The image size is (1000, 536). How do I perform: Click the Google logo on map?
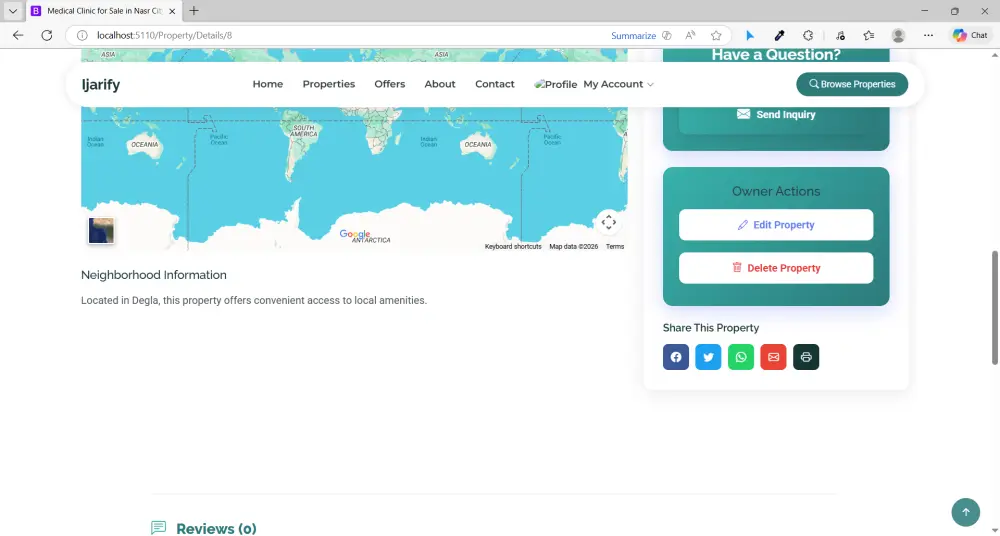(x=355, y=234)
